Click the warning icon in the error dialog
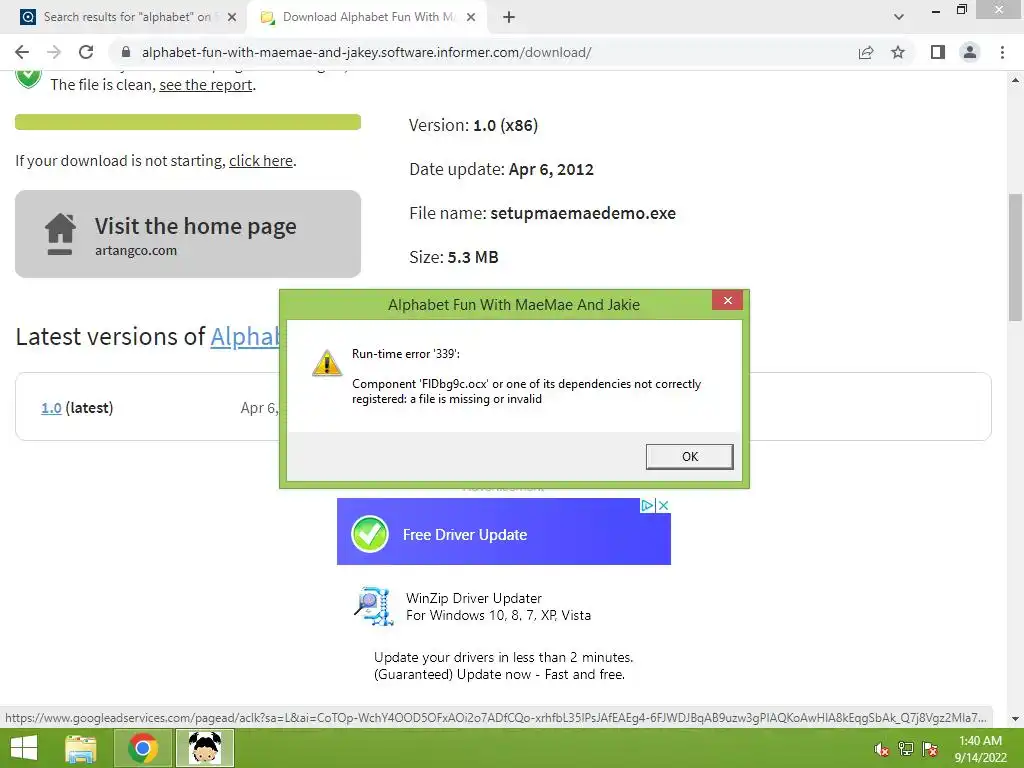 (x=327, y=363)
